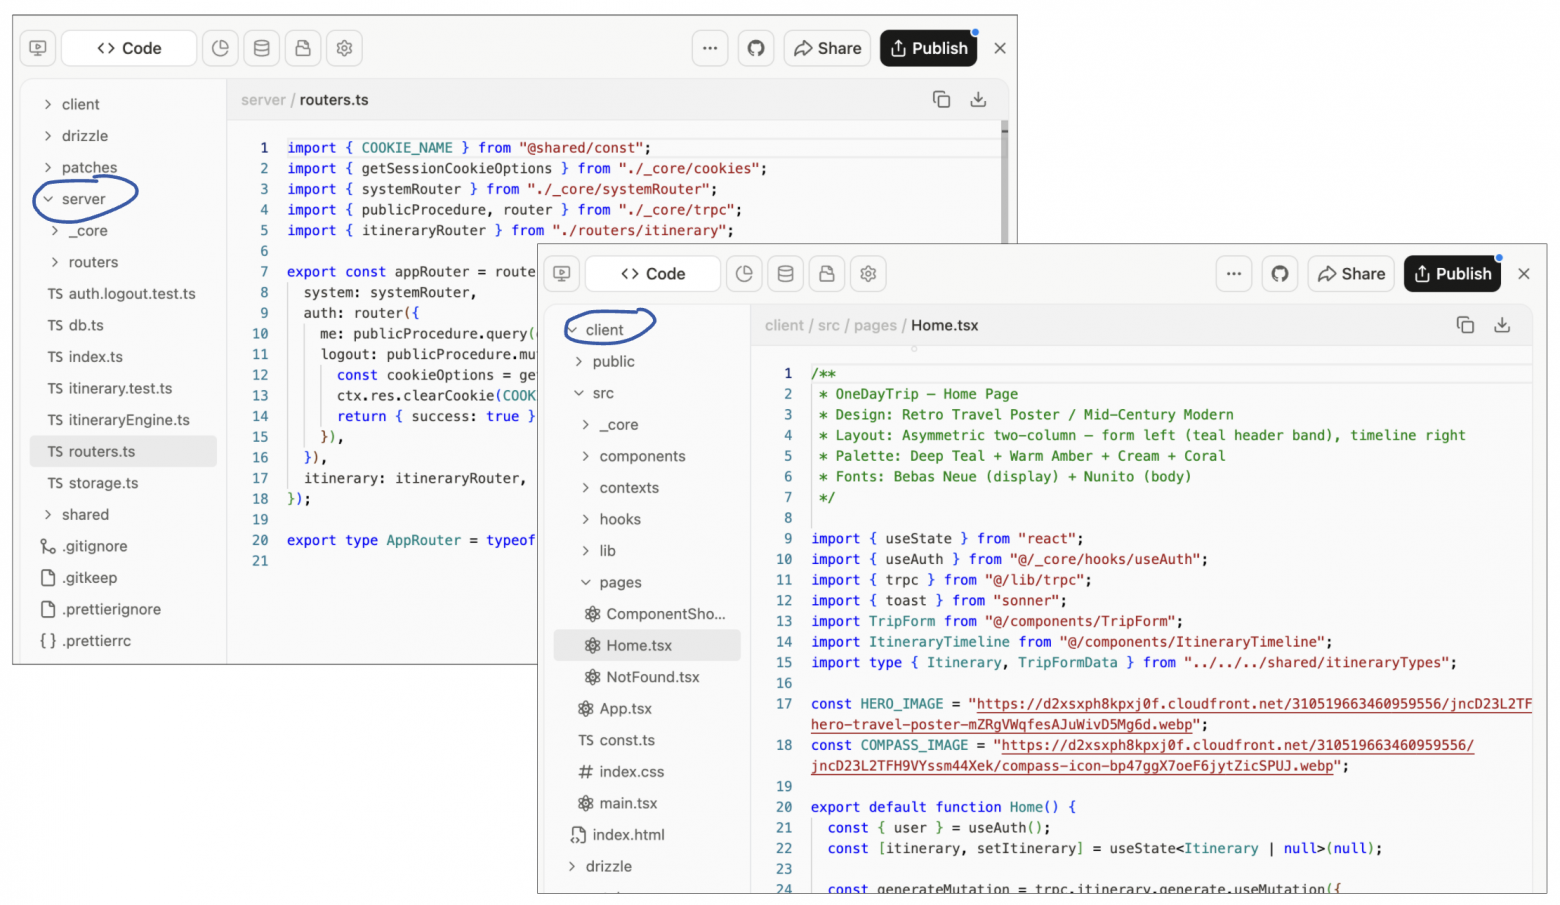Download the Home.tsx file
The image size is (1560, 905).
pos(1501,325)
